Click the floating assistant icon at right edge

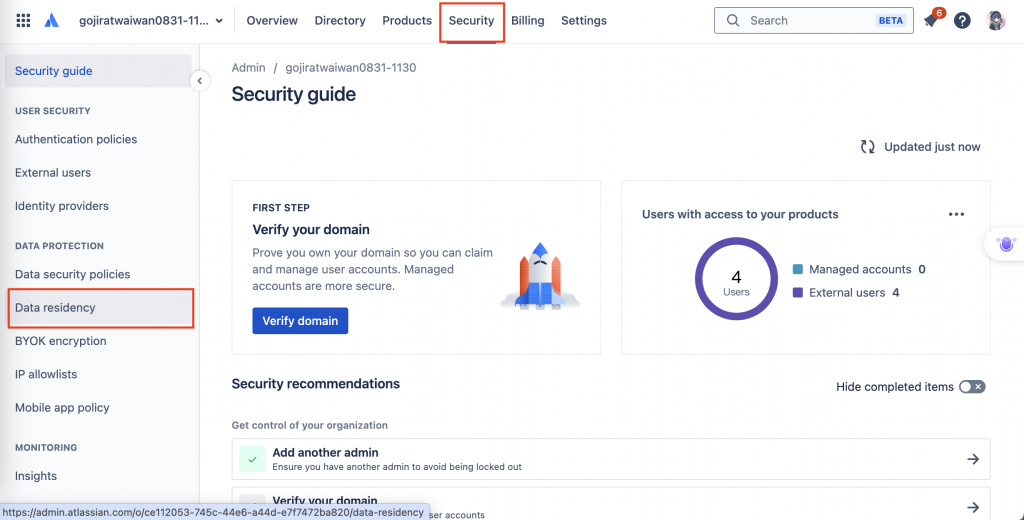pos(1006,243)
